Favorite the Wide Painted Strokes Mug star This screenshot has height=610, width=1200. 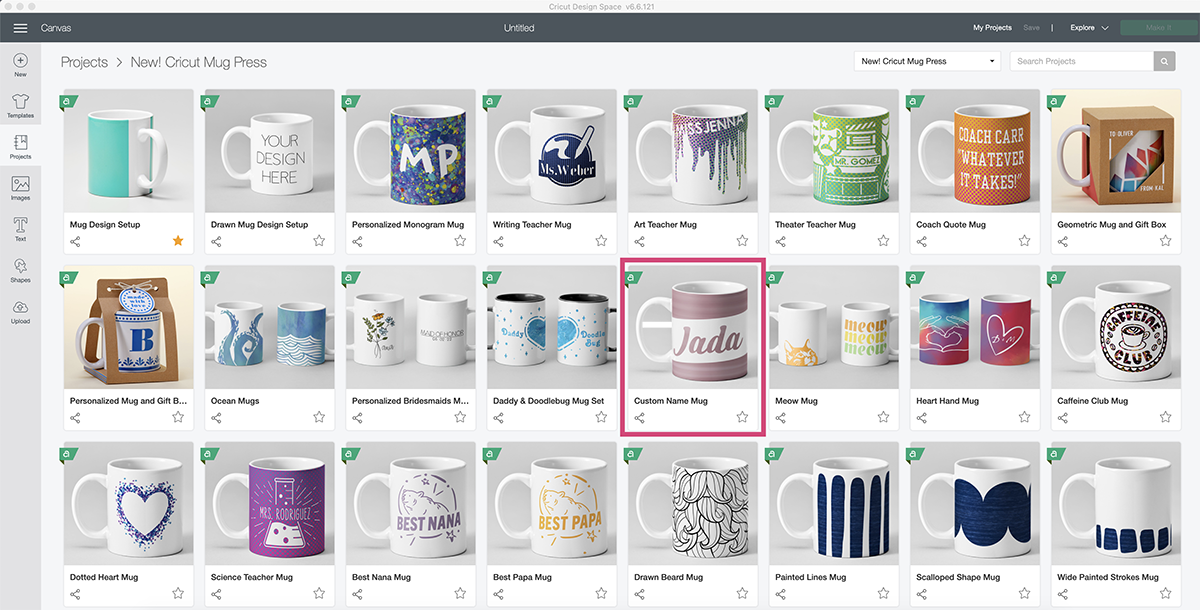click(1165, 593)
